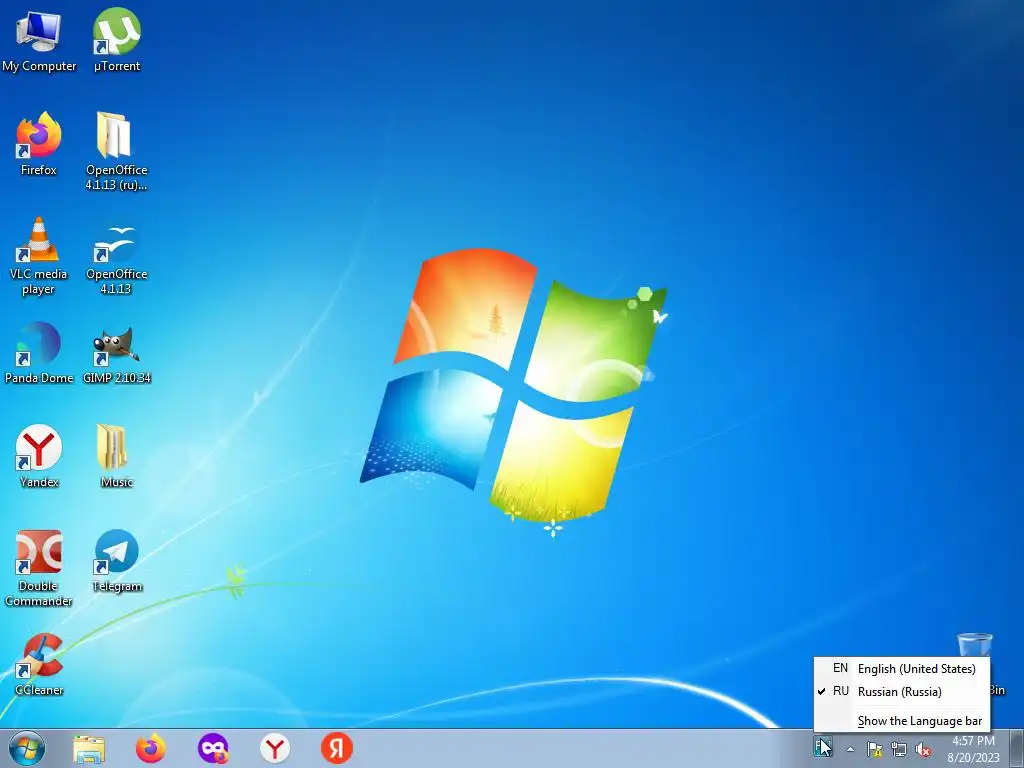Switch input to English (United States)
The width and height of the screenshot is (1024, 768).
[902, 669]
